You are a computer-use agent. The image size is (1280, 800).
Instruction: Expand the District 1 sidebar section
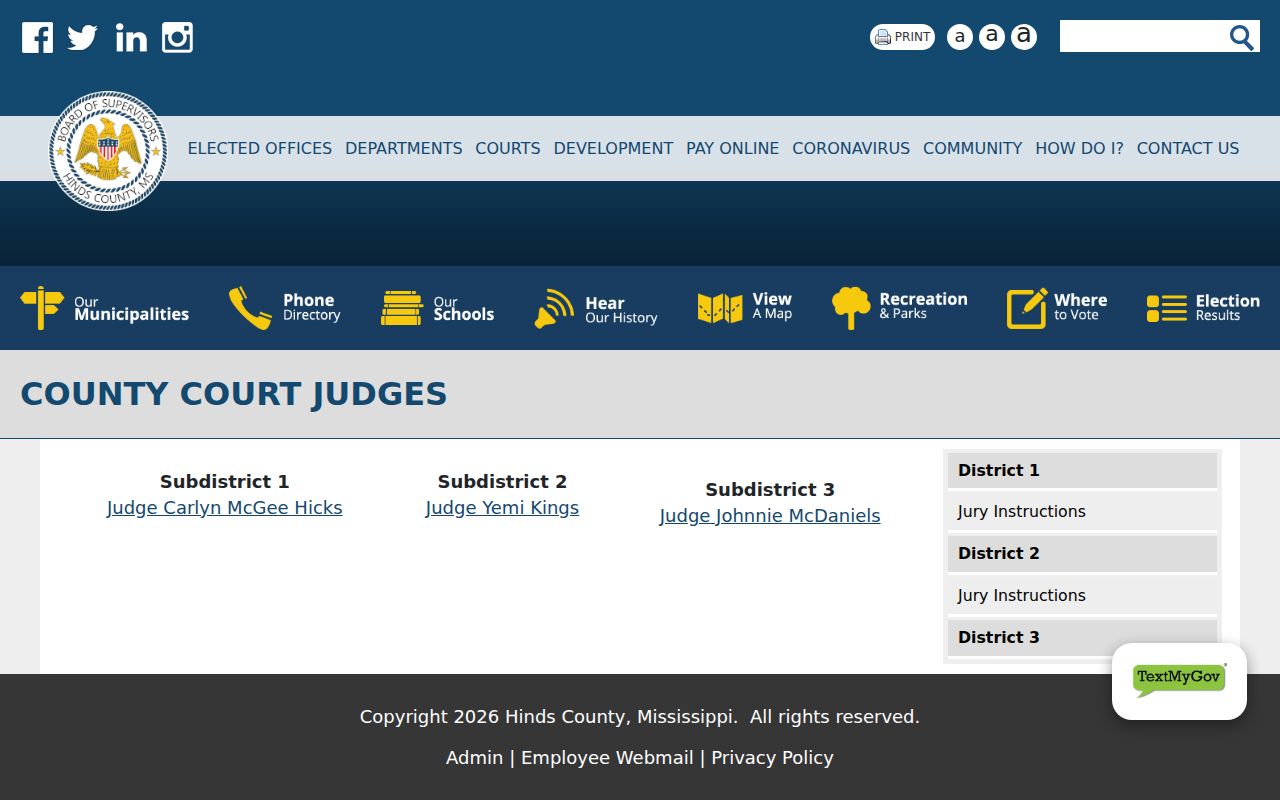[1082, 470]
